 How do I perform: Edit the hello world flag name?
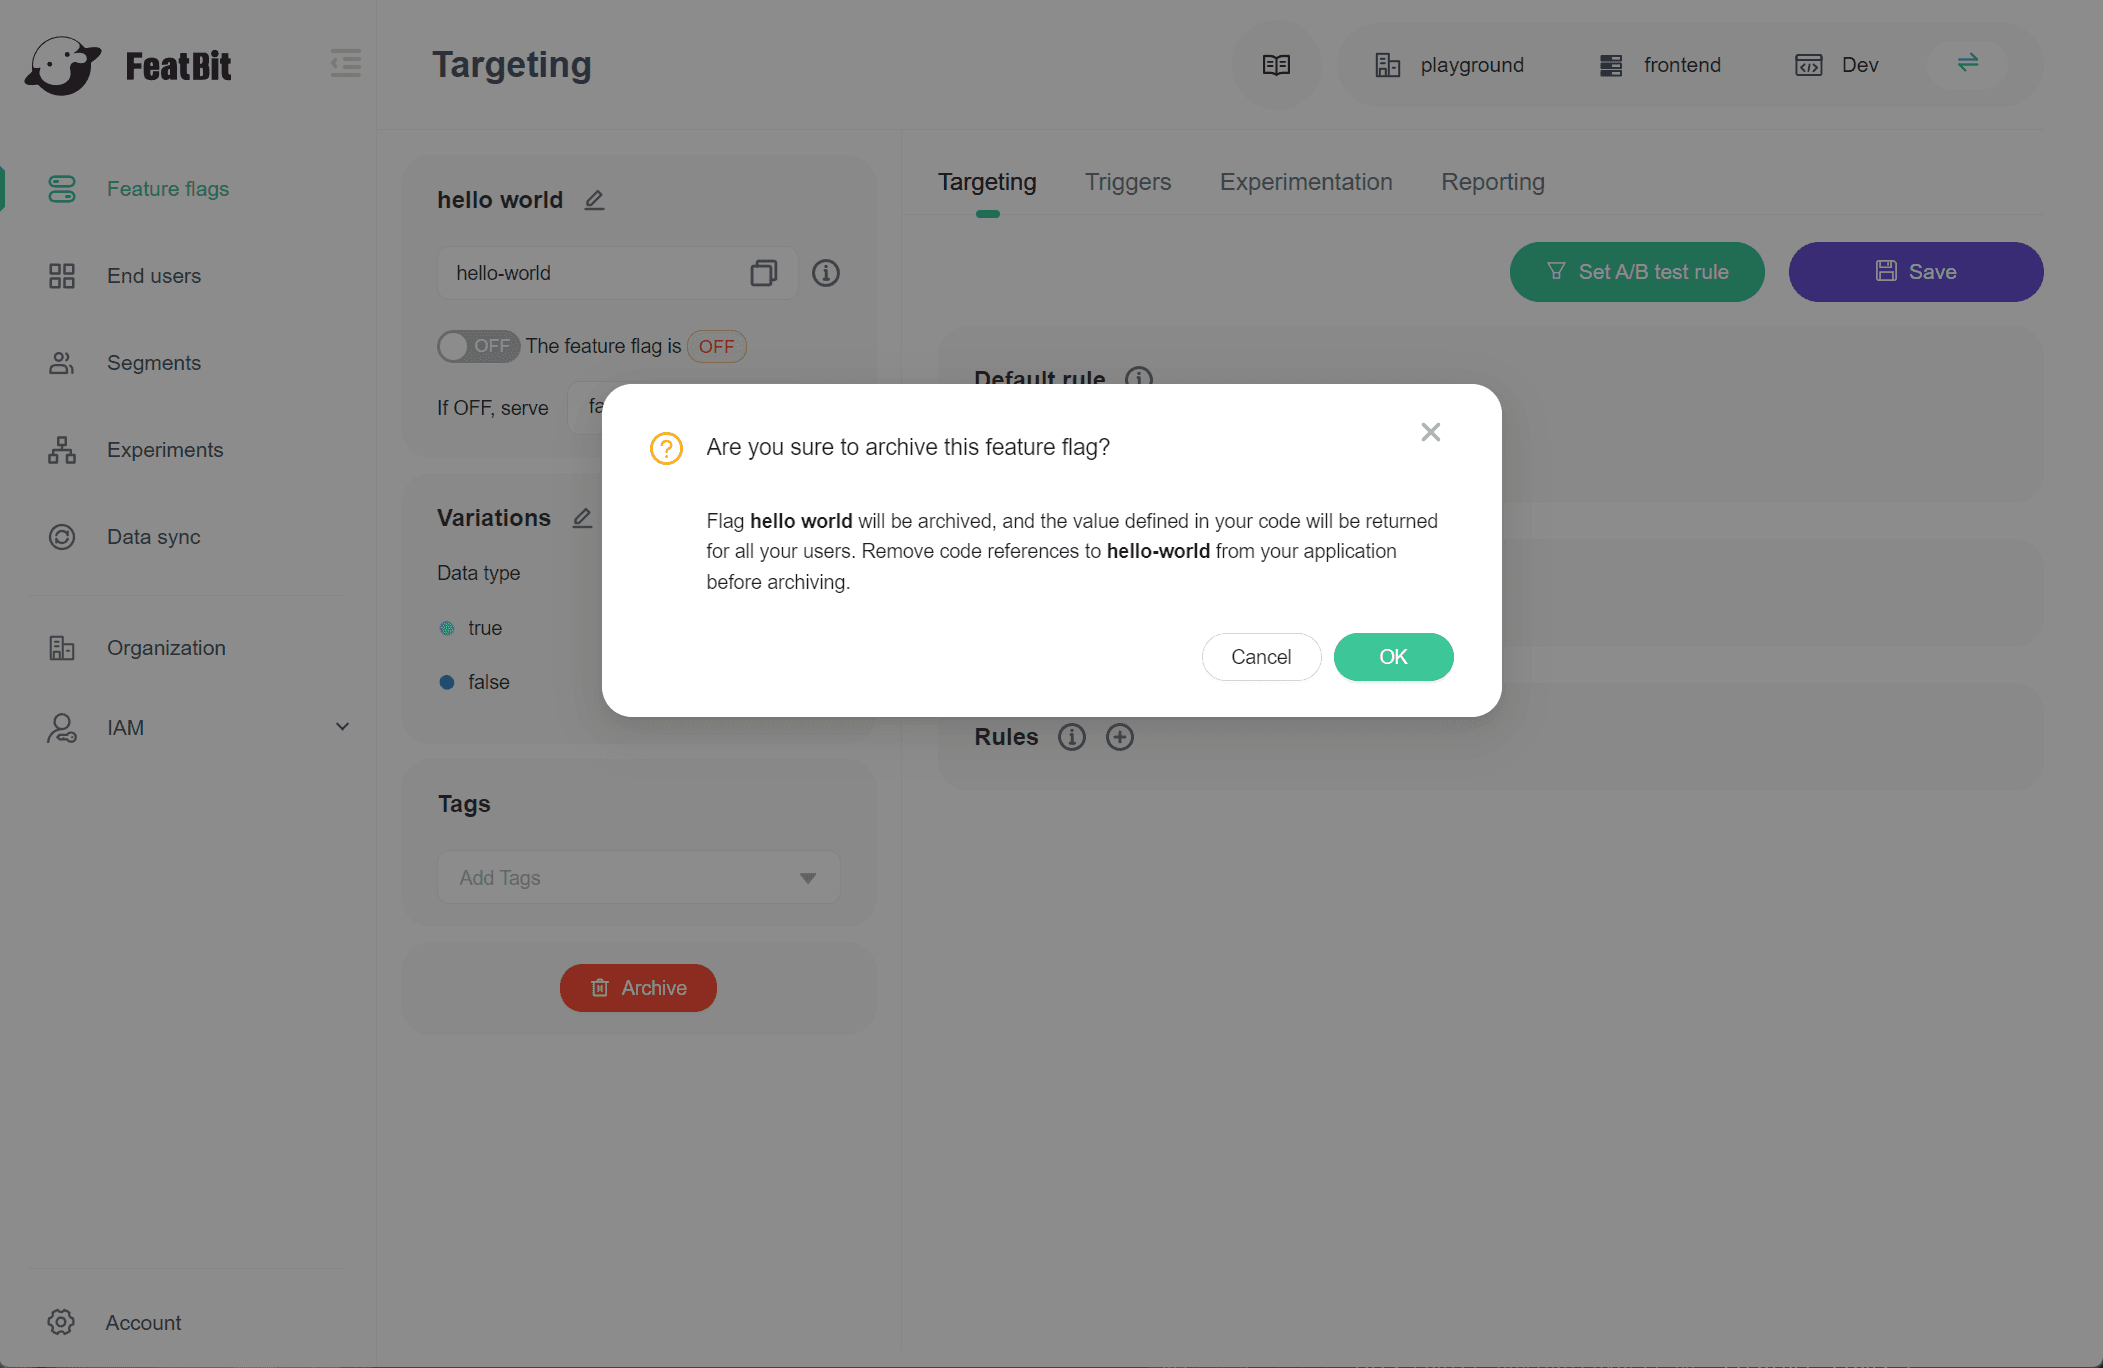click(594, 200)
